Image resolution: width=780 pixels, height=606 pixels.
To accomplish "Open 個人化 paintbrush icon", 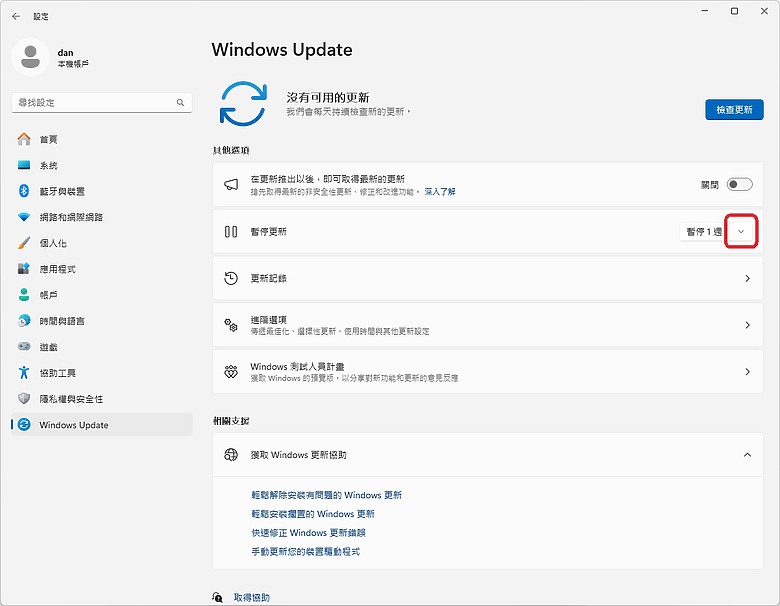I will click(24, 243).
